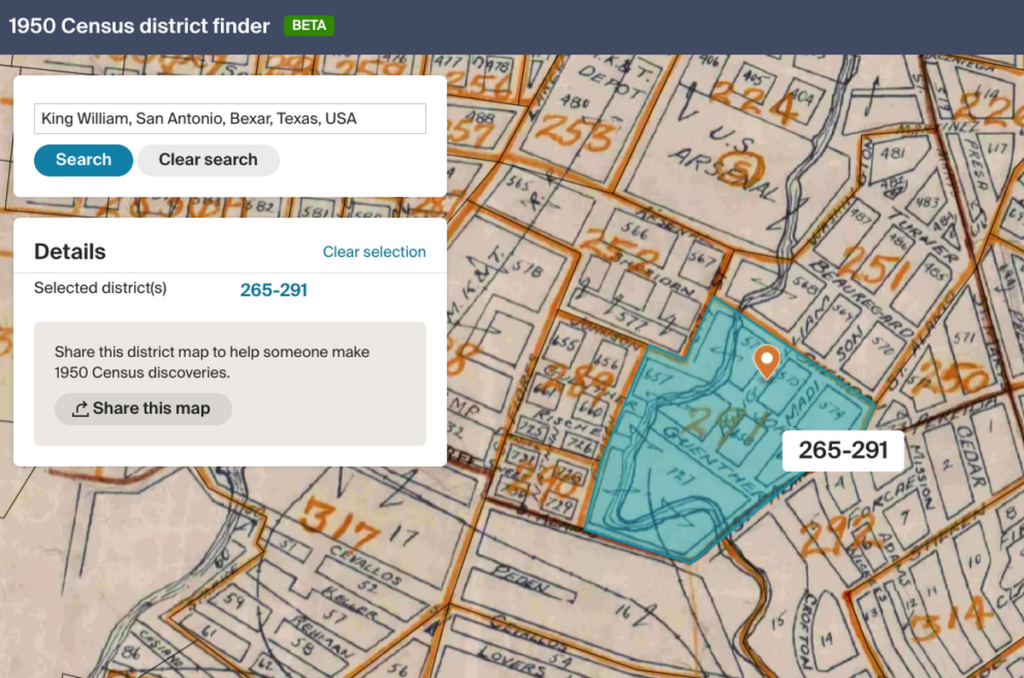Click the orange map pin marker
The image size is (1024, 678).
click(766, 363)
